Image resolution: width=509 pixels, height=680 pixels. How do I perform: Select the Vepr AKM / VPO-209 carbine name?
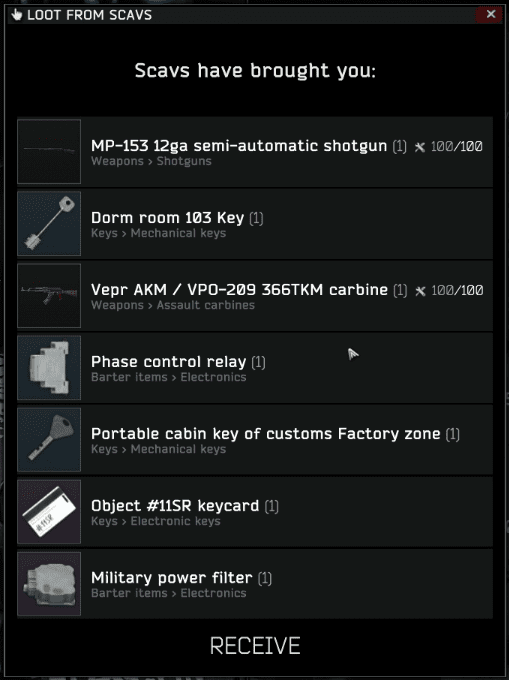[239, 290]
